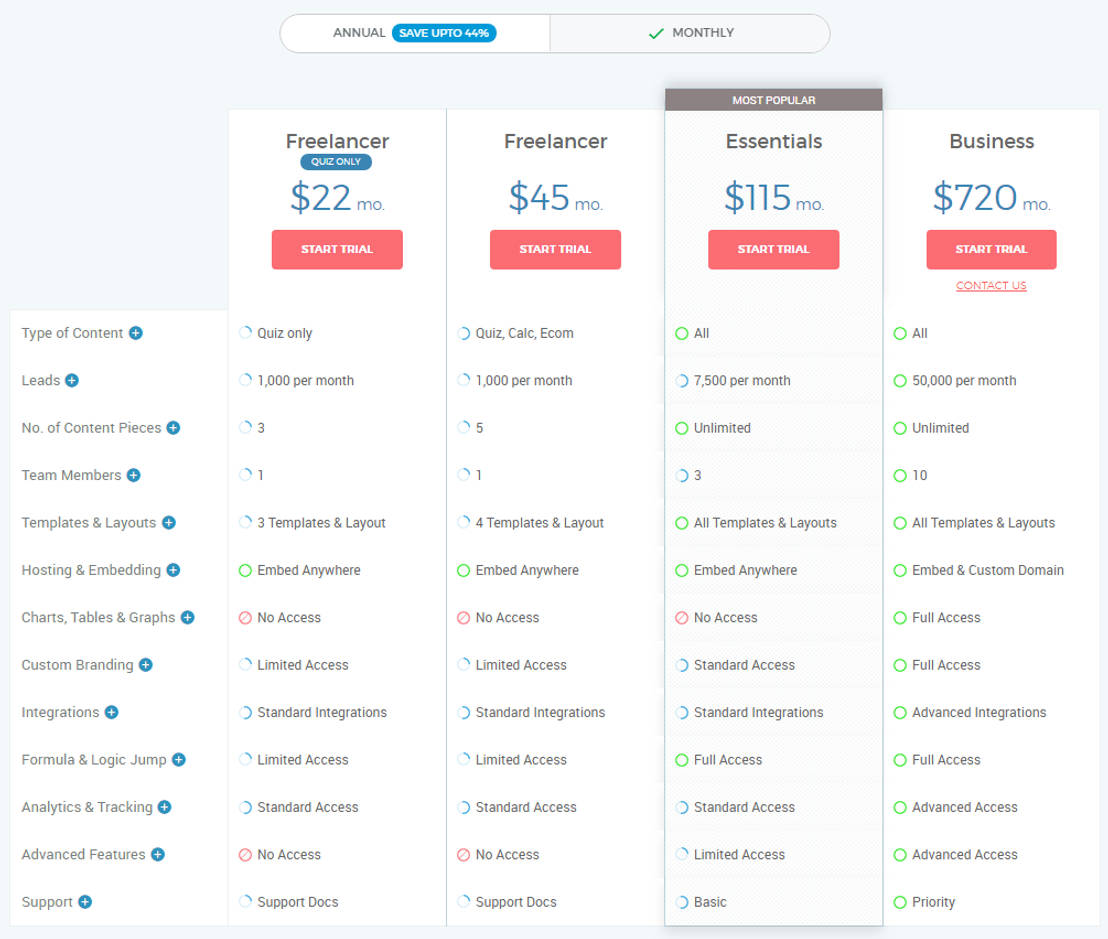Click the info plus icon for Team Members

(133, 475)
